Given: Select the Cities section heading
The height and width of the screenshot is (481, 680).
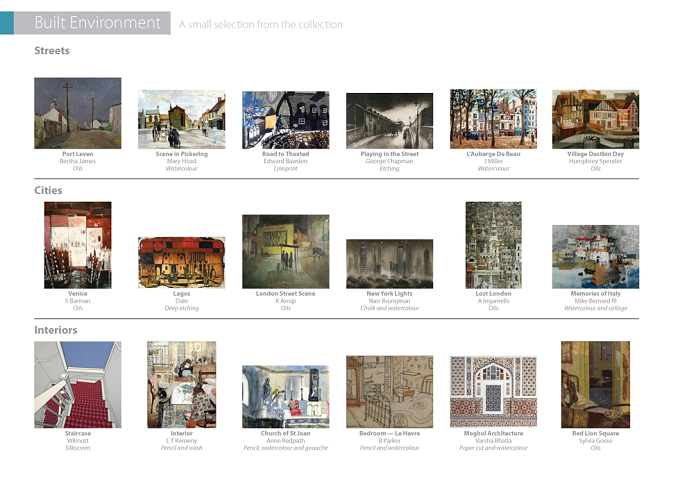Looking at the screenshot, I should (48, 190).
